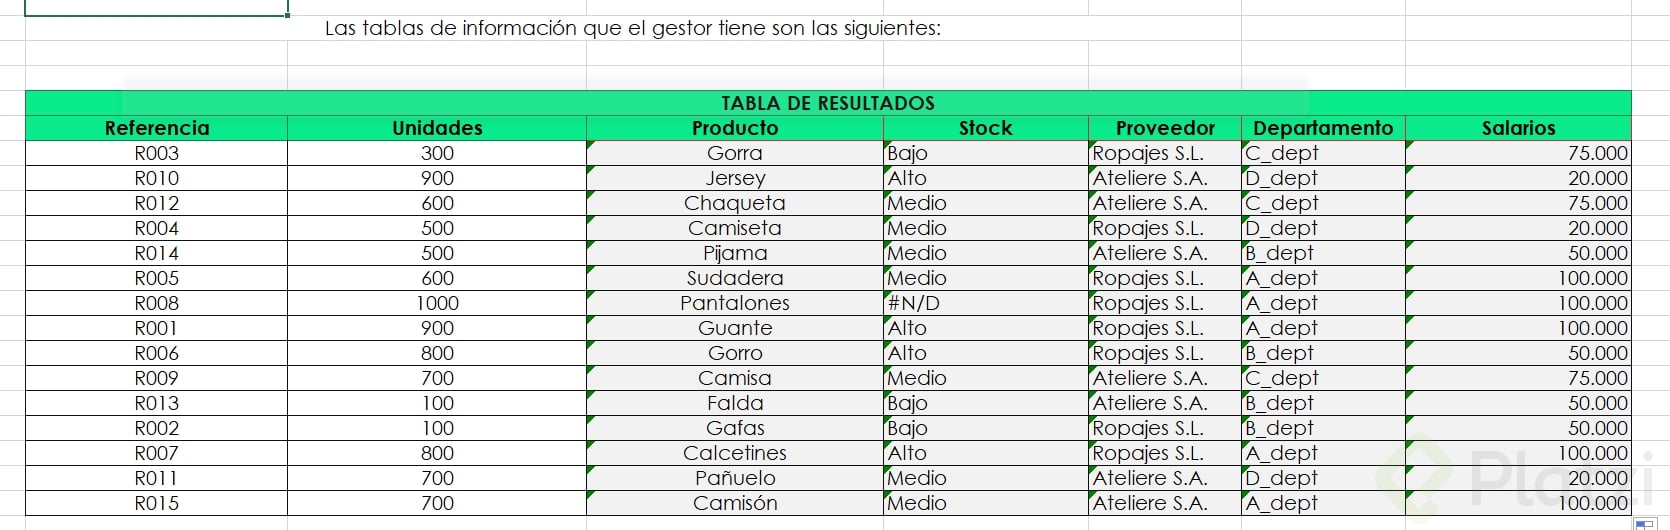Select the Stock header cell
This screenshot has height=530, width=1670.
coord(985,128)
